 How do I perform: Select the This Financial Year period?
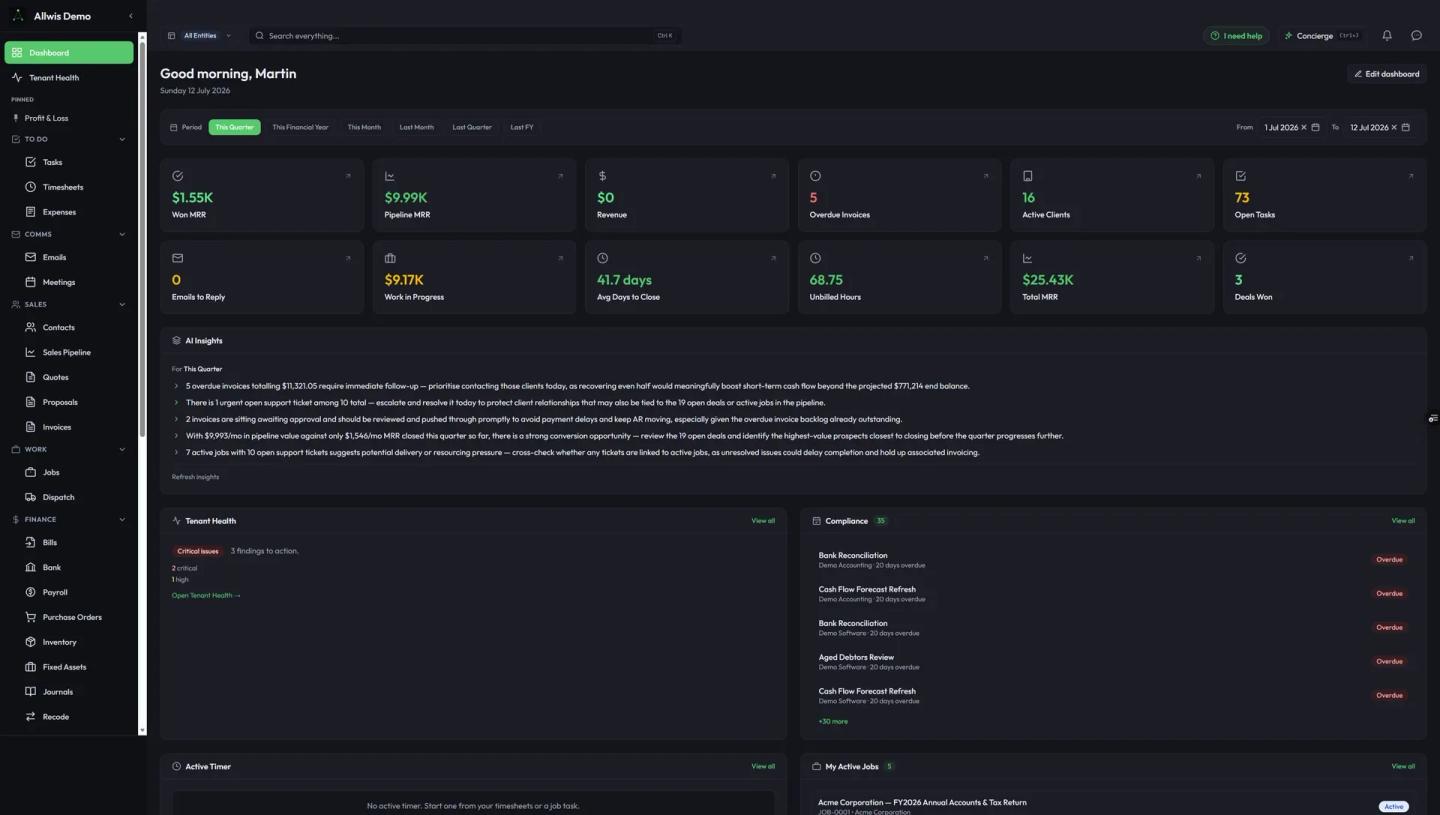[300, 127]
